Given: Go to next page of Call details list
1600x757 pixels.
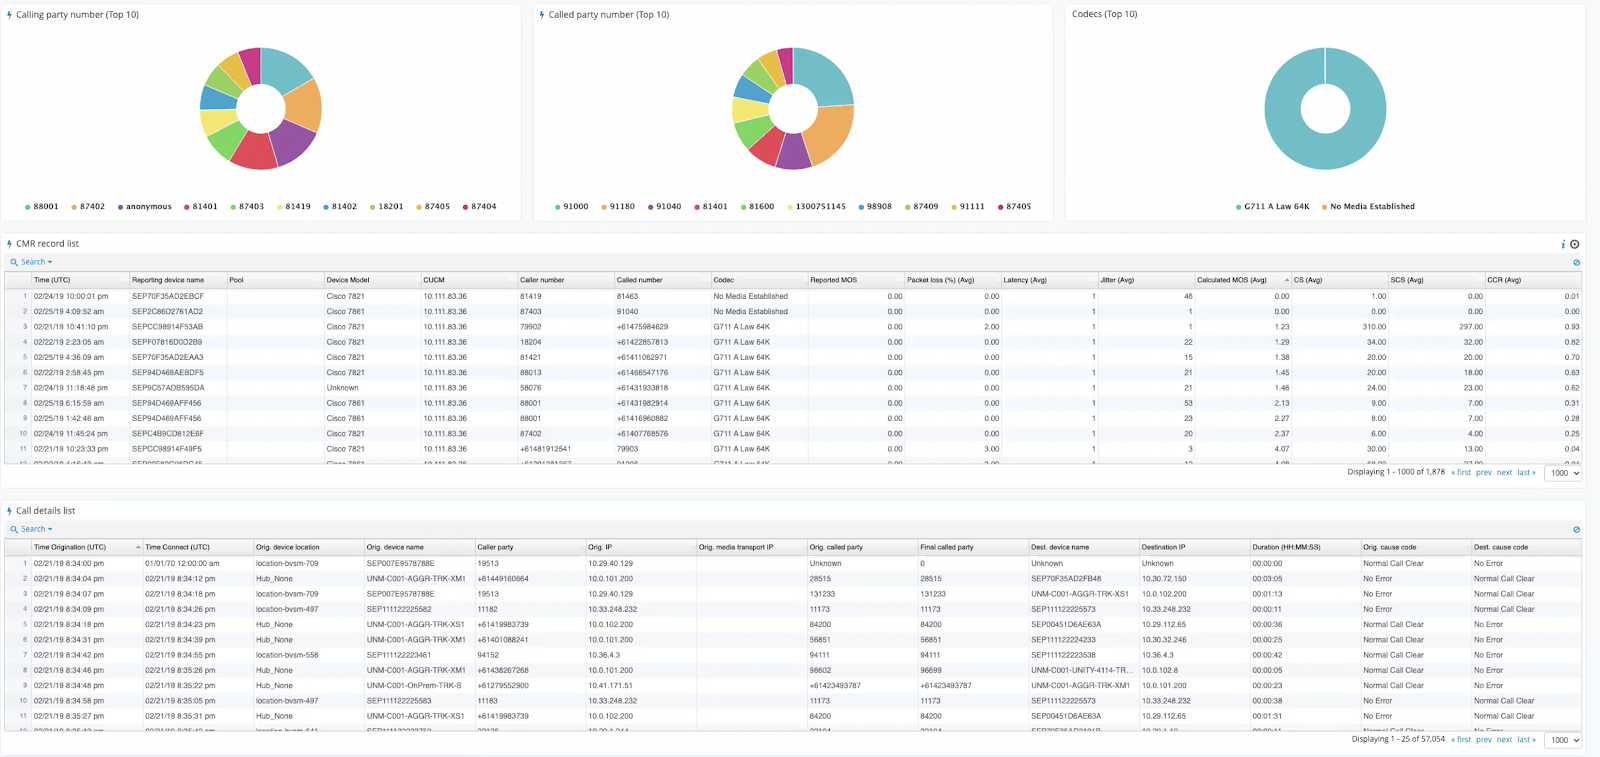Looking at the screenshot, I should (x=1504, y=739).
